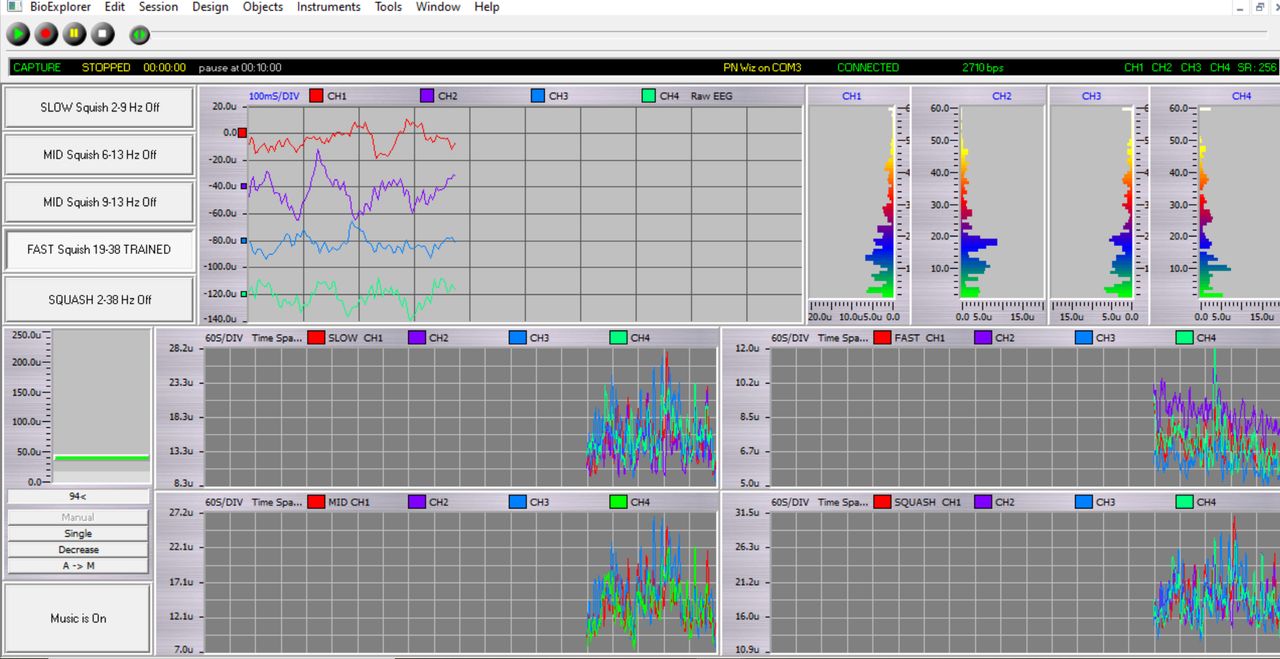
Task: Click the green CH4 swatch in Raw EEG
Action: [648, 96]
